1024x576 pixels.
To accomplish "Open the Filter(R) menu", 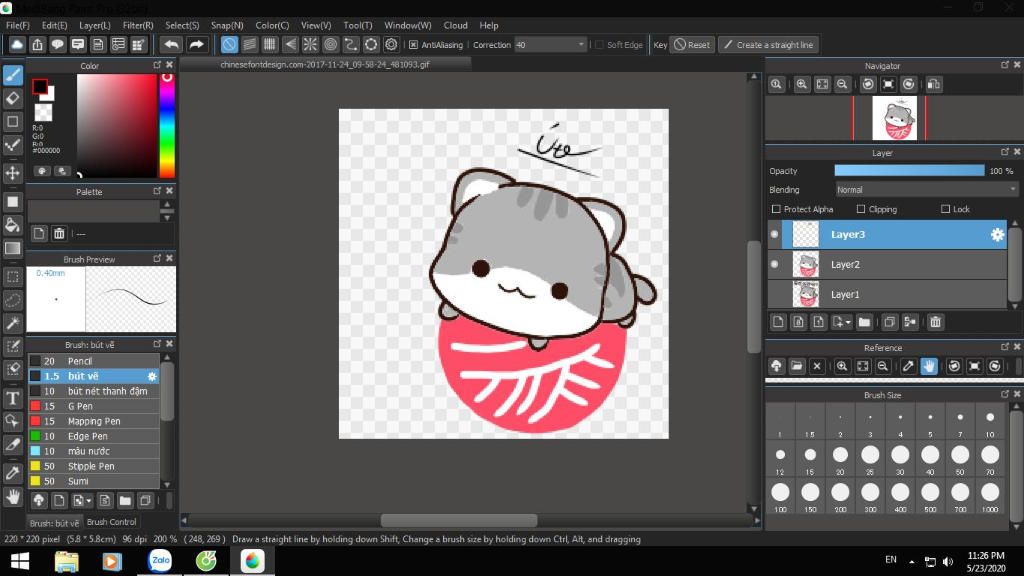I will [x=138, y=25].
